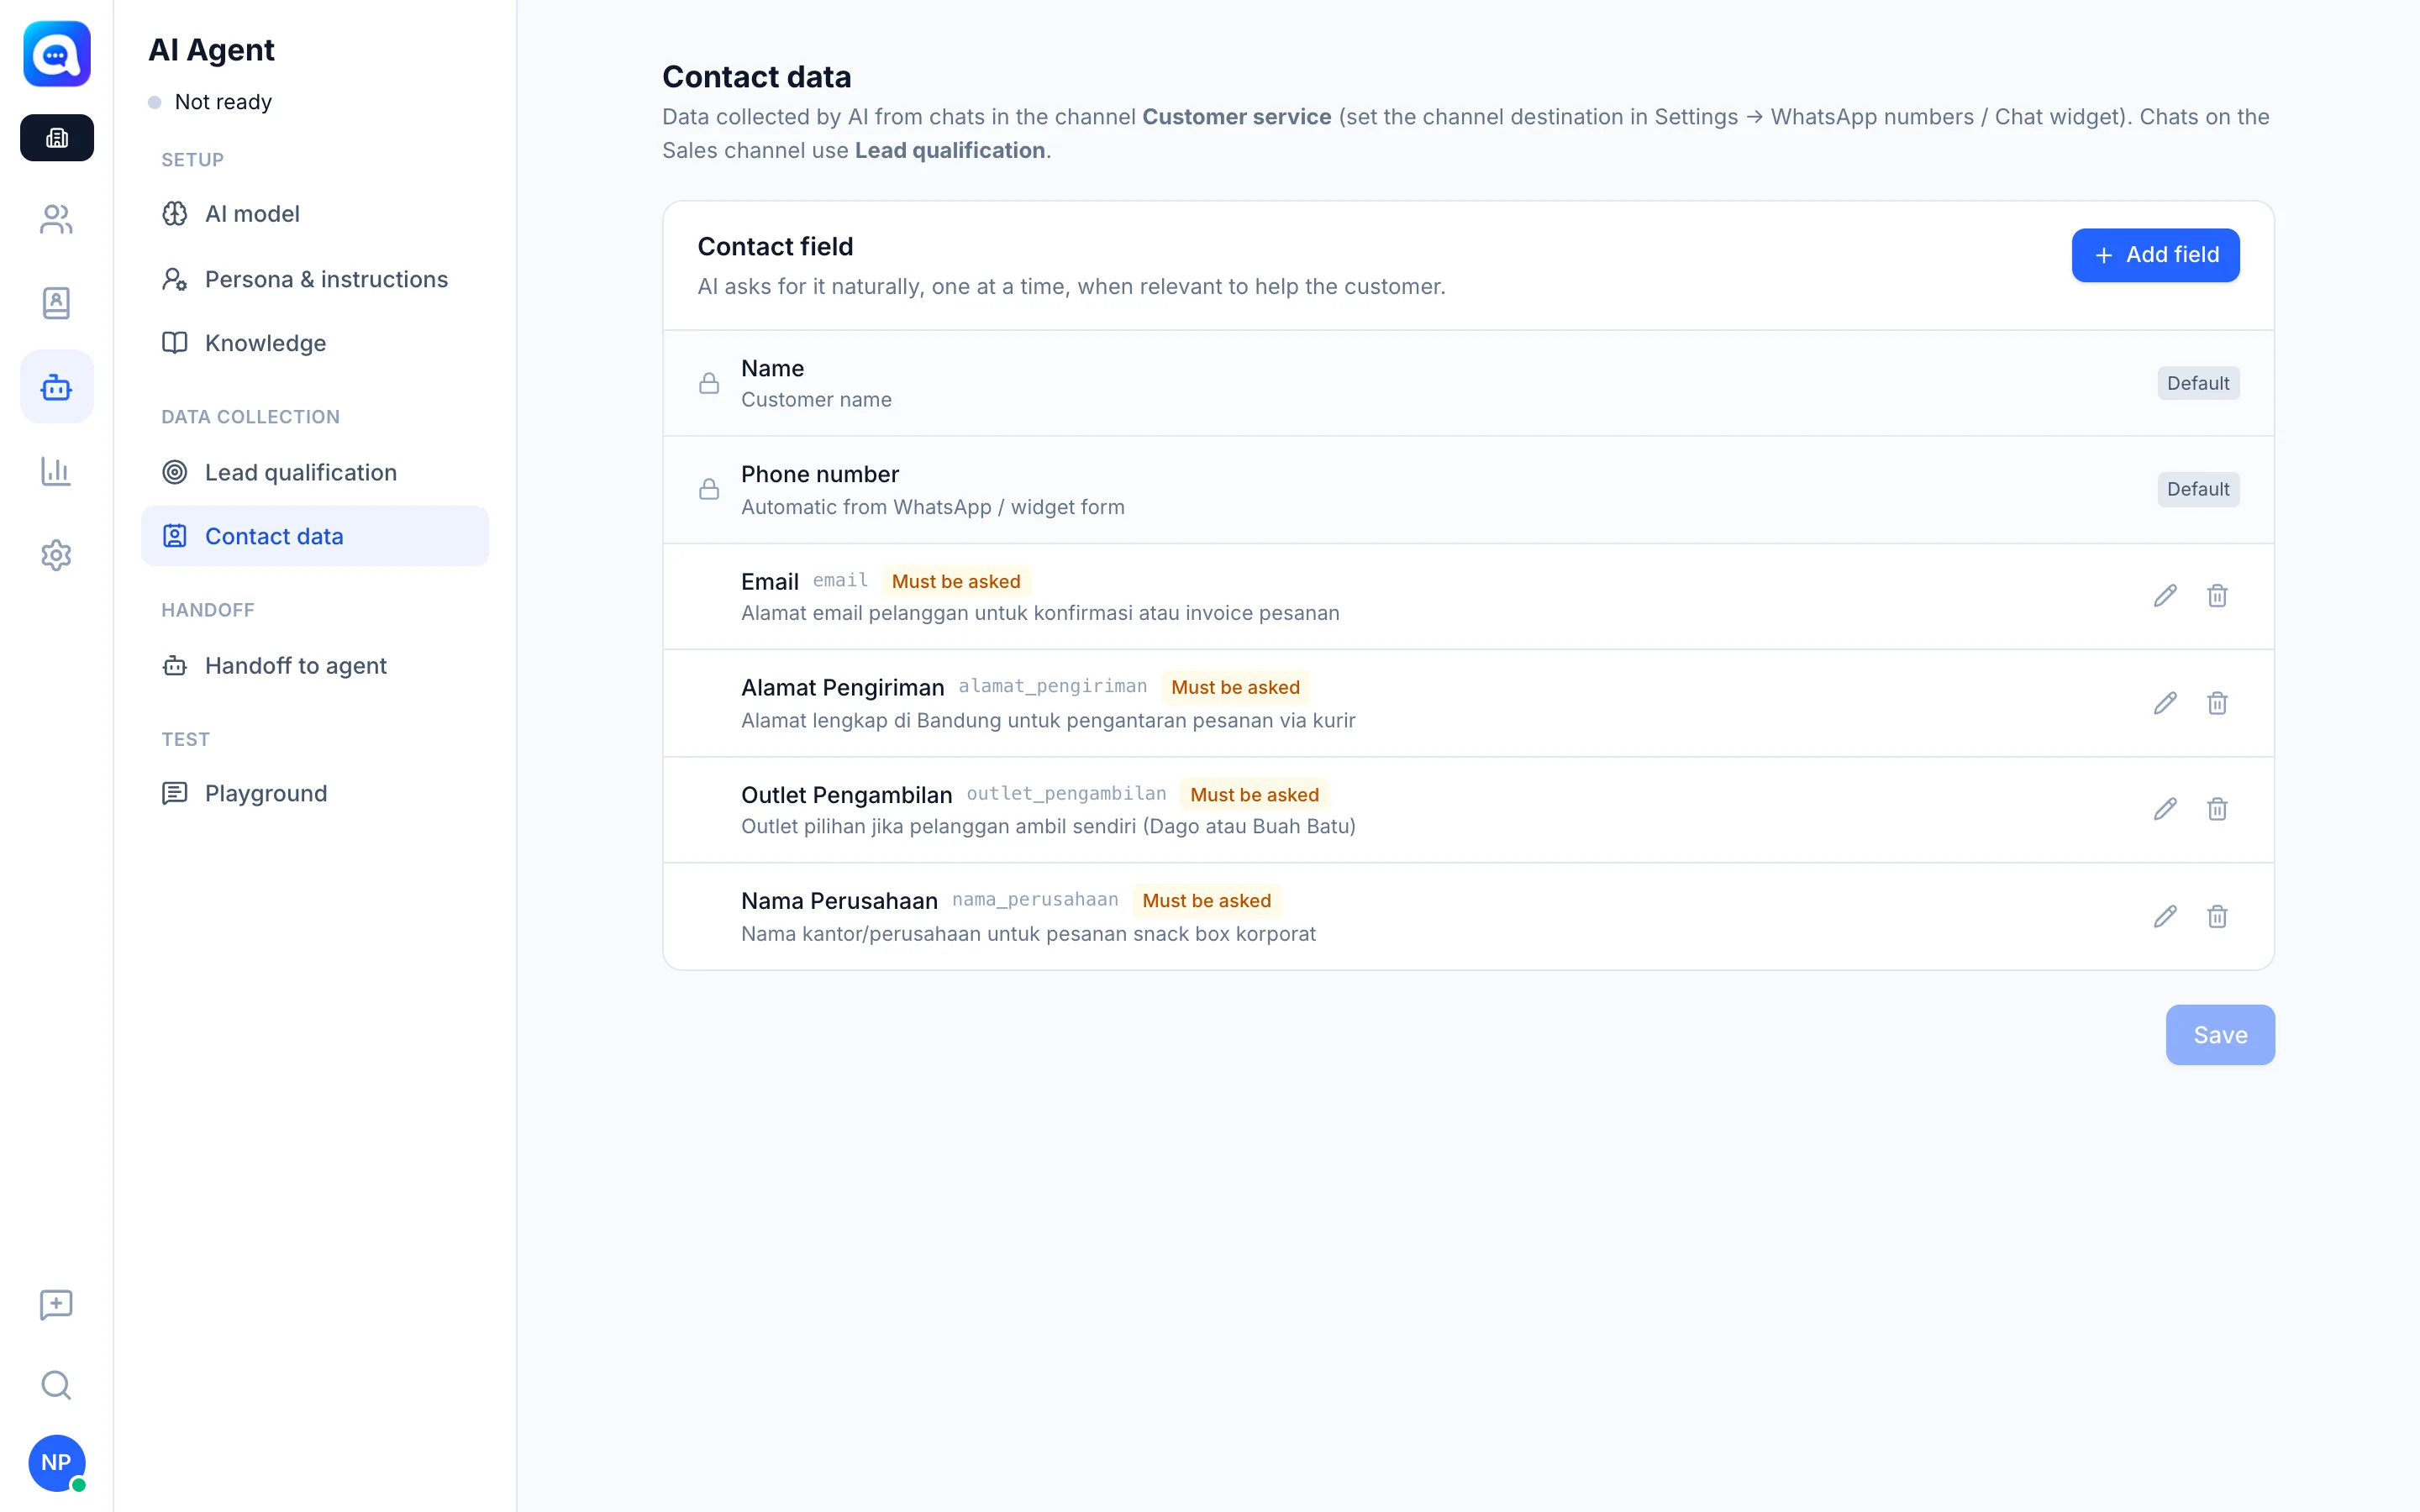Open the settings gear icon
The width and height of the screenshot is (2420, 1512).
point(57,555)
